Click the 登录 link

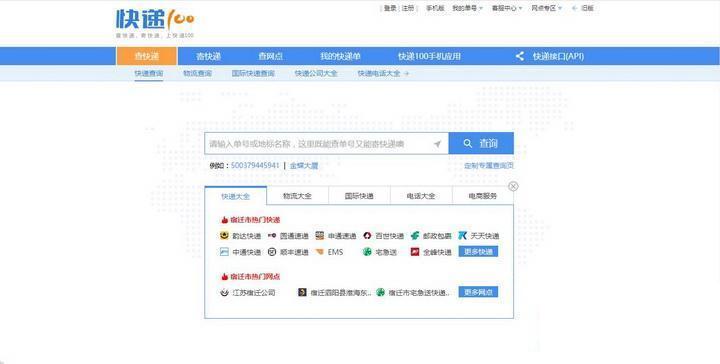click(x=390, y=8)
